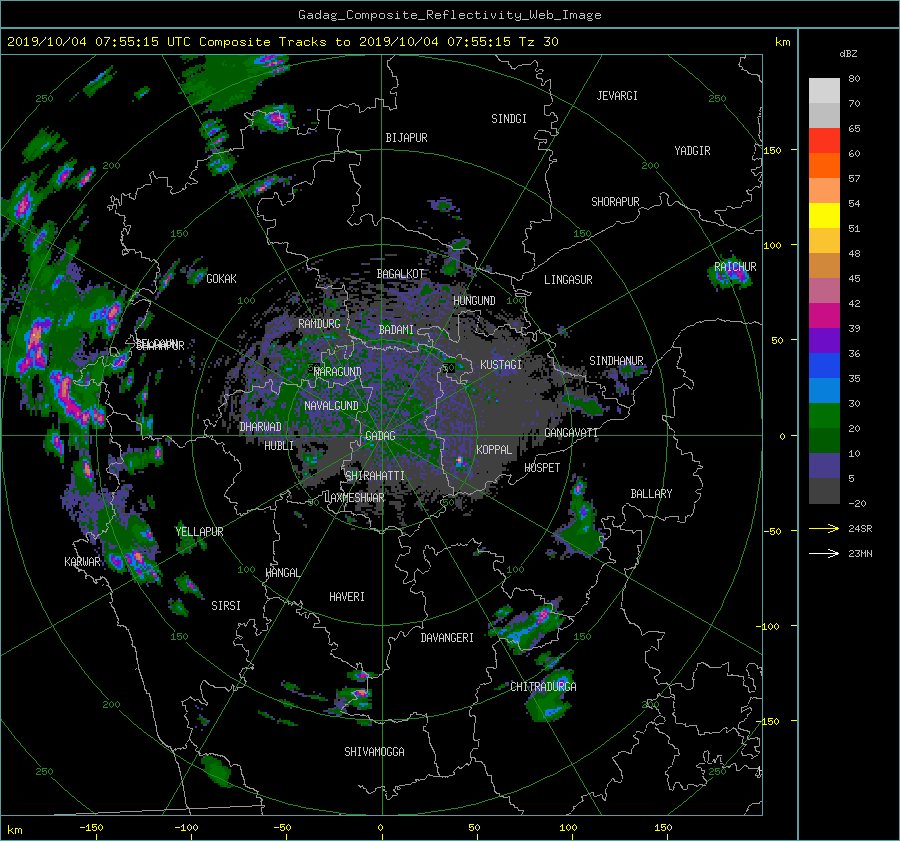Click the JEVARGI city label

[617, 96]
